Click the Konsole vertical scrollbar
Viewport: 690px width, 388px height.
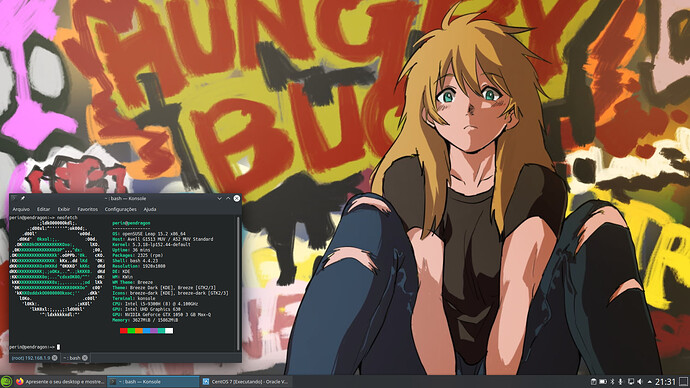click(239, 283)
